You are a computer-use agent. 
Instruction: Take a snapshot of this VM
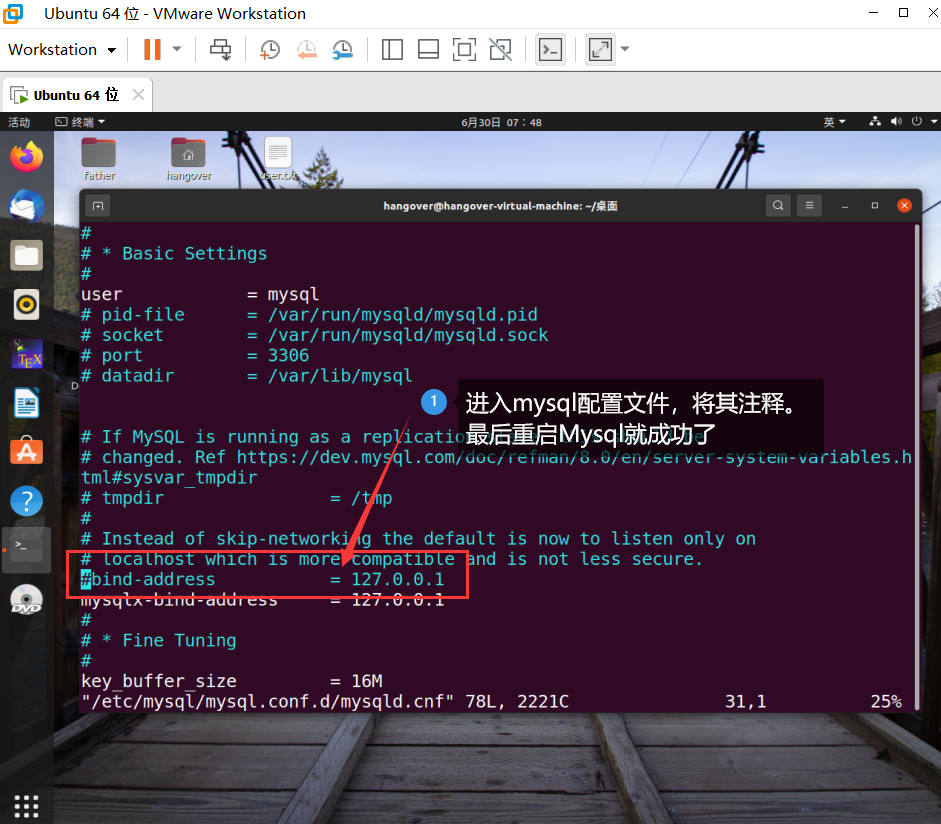coord(269,50)
